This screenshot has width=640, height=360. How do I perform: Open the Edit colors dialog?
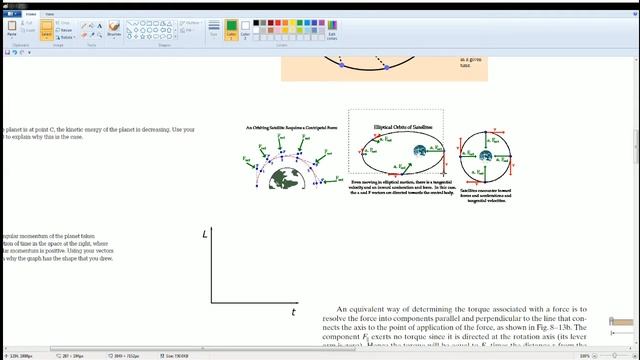332,30
